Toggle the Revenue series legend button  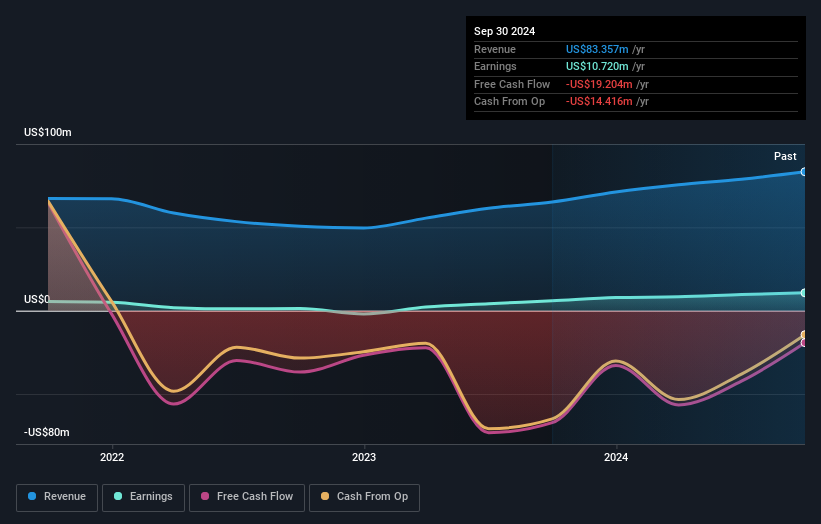[x=57, y=497]
